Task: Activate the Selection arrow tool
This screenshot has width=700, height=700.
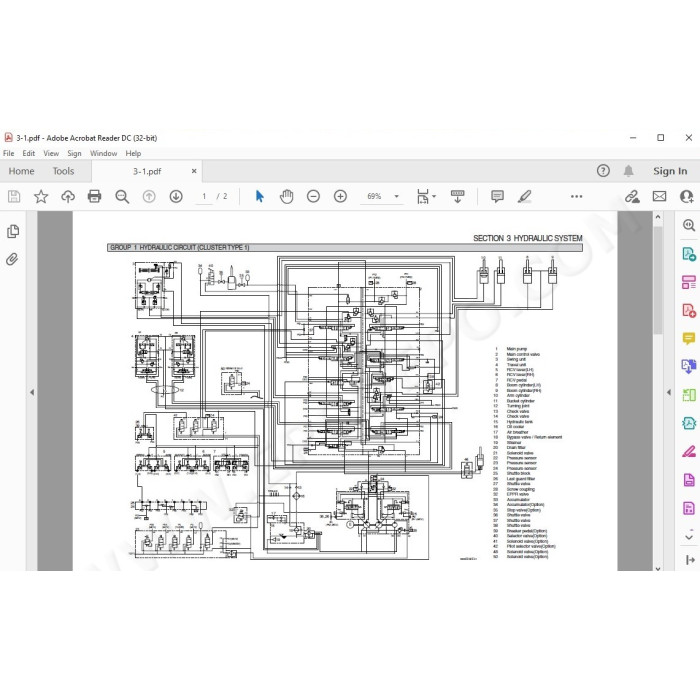Action: tap(259, 196)
